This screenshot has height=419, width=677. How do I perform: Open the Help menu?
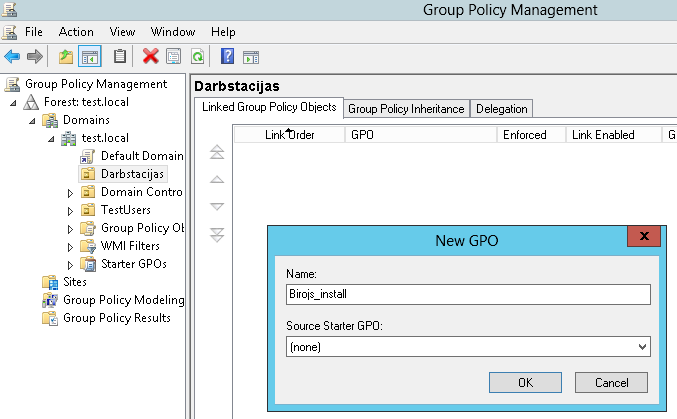click(x=223, y=32)
